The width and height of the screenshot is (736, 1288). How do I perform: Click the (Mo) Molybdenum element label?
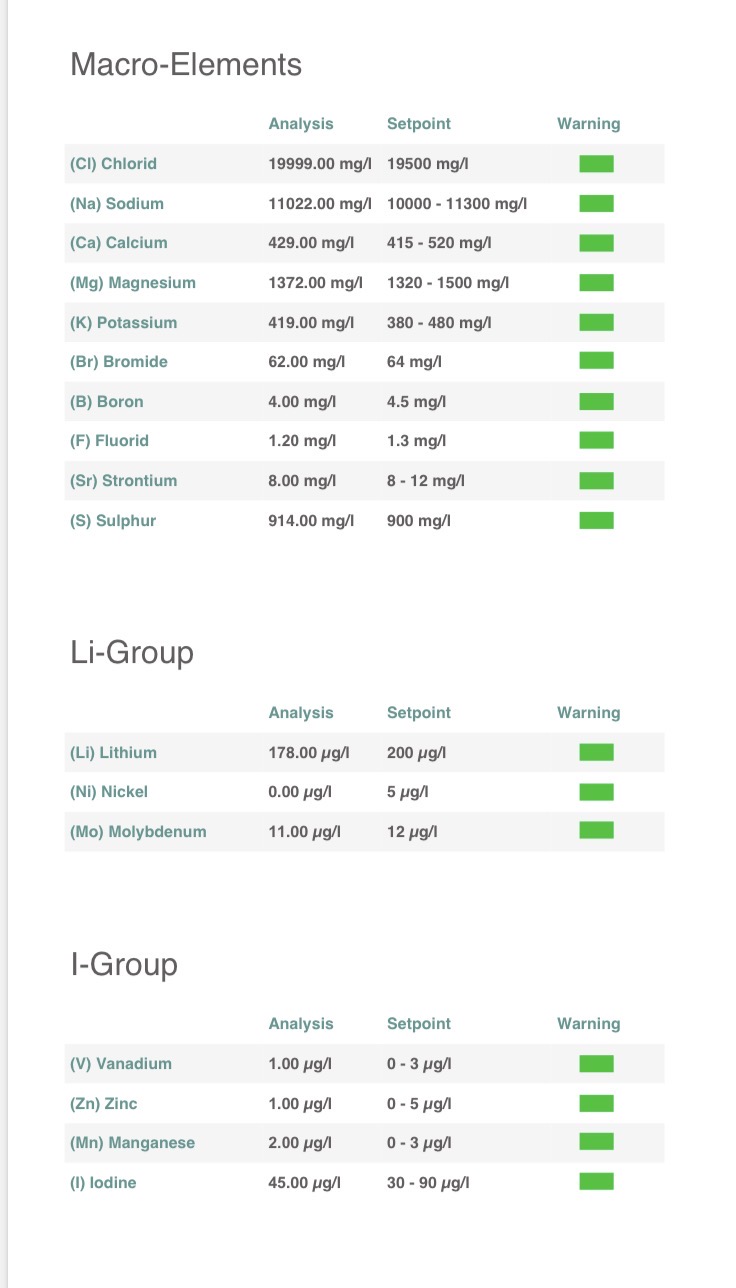click(x=138, y=832)
